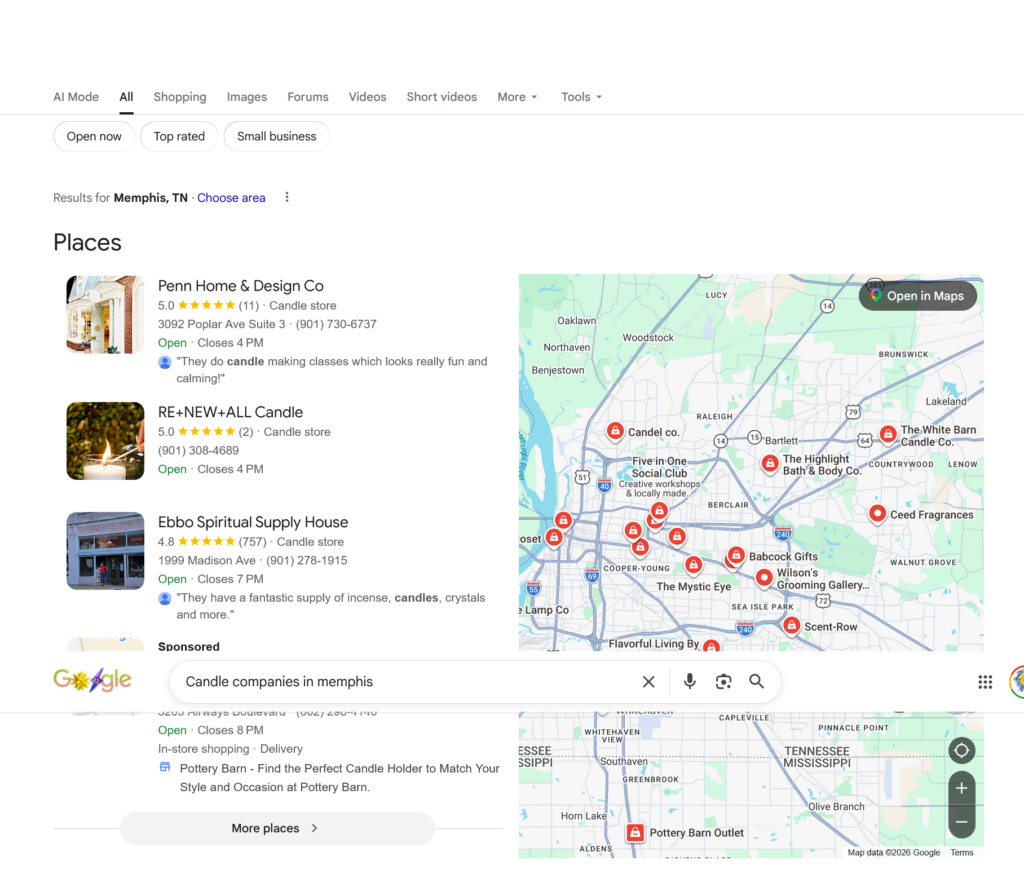Click RE+NEW+ALL Candle photo thumbnail
This screenshot has width=1024, height=887.
click(x=105, y=441)
